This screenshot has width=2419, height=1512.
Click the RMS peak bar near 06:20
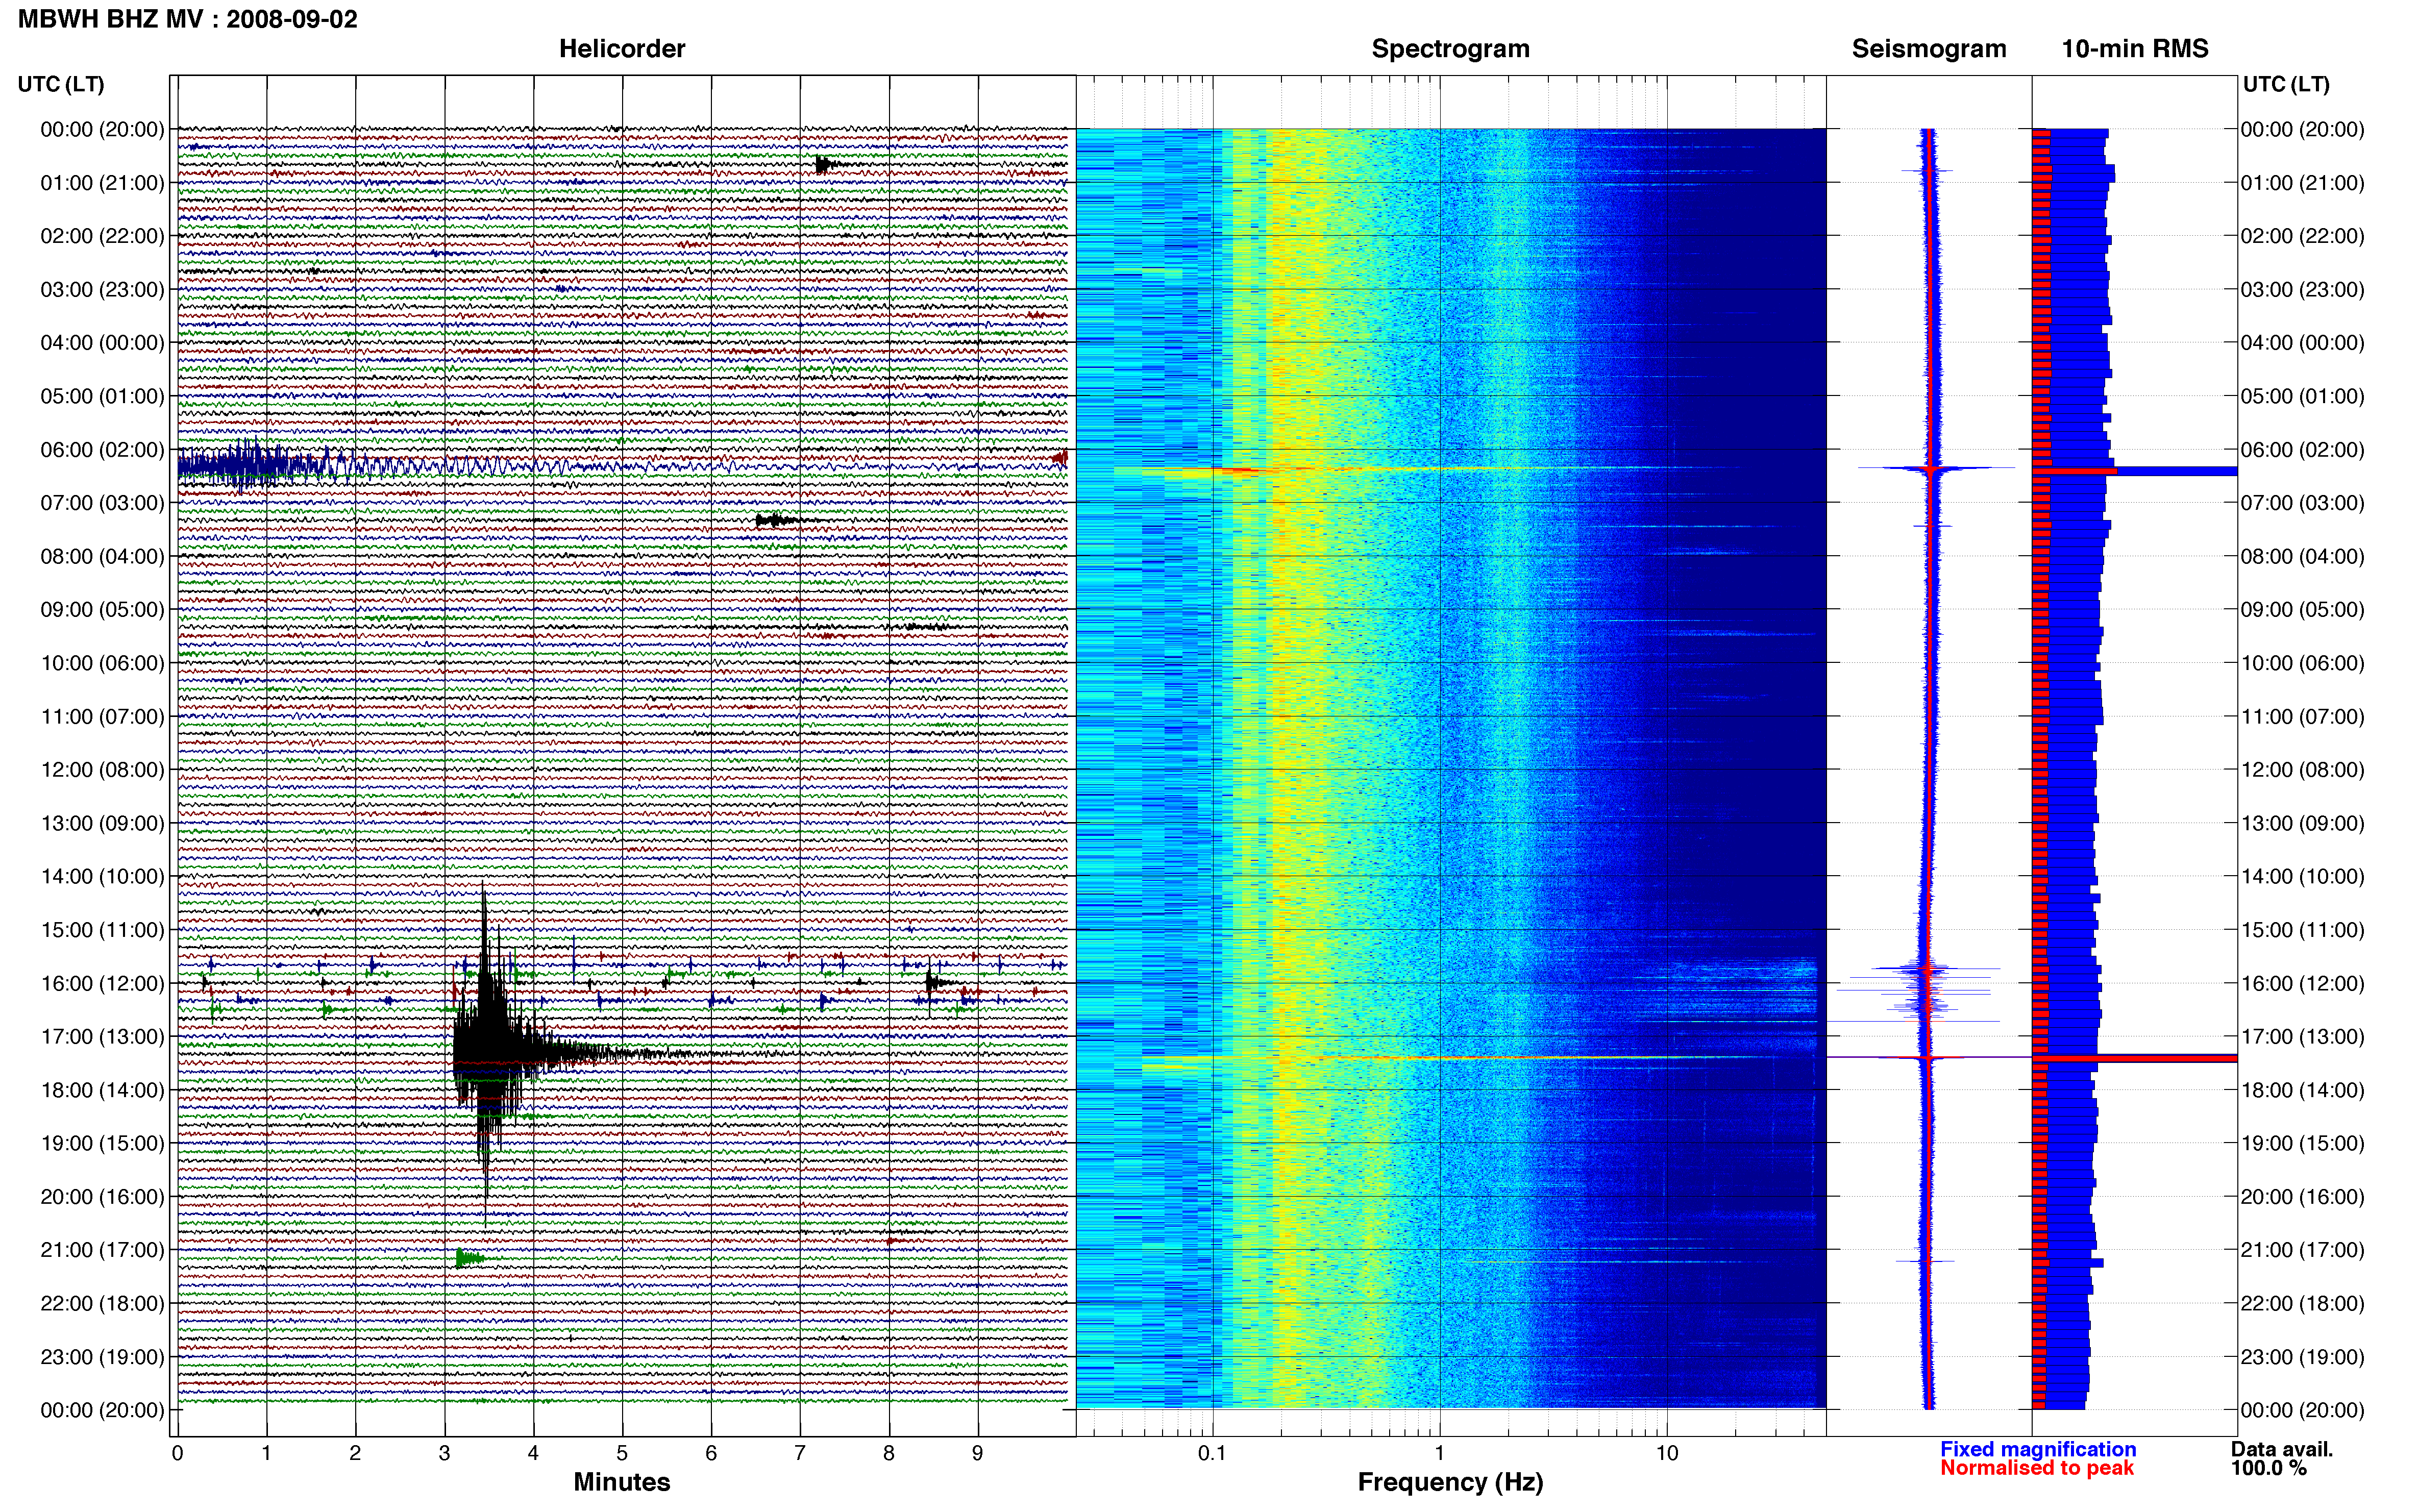click(2134, 471)
